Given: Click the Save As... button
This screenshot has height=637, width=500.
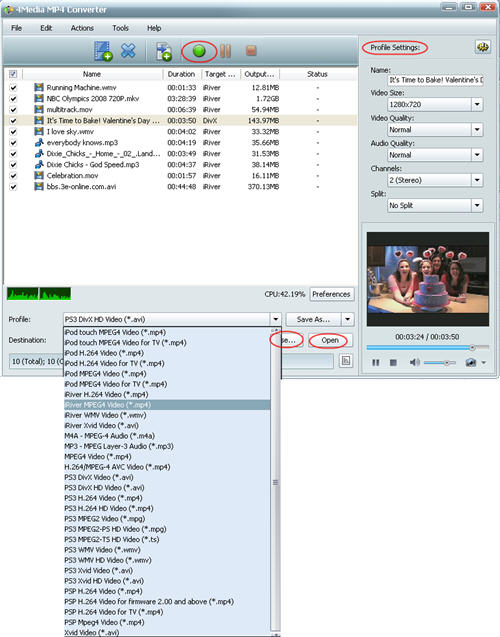Looking at the screenshot, I should click(313, 319).
